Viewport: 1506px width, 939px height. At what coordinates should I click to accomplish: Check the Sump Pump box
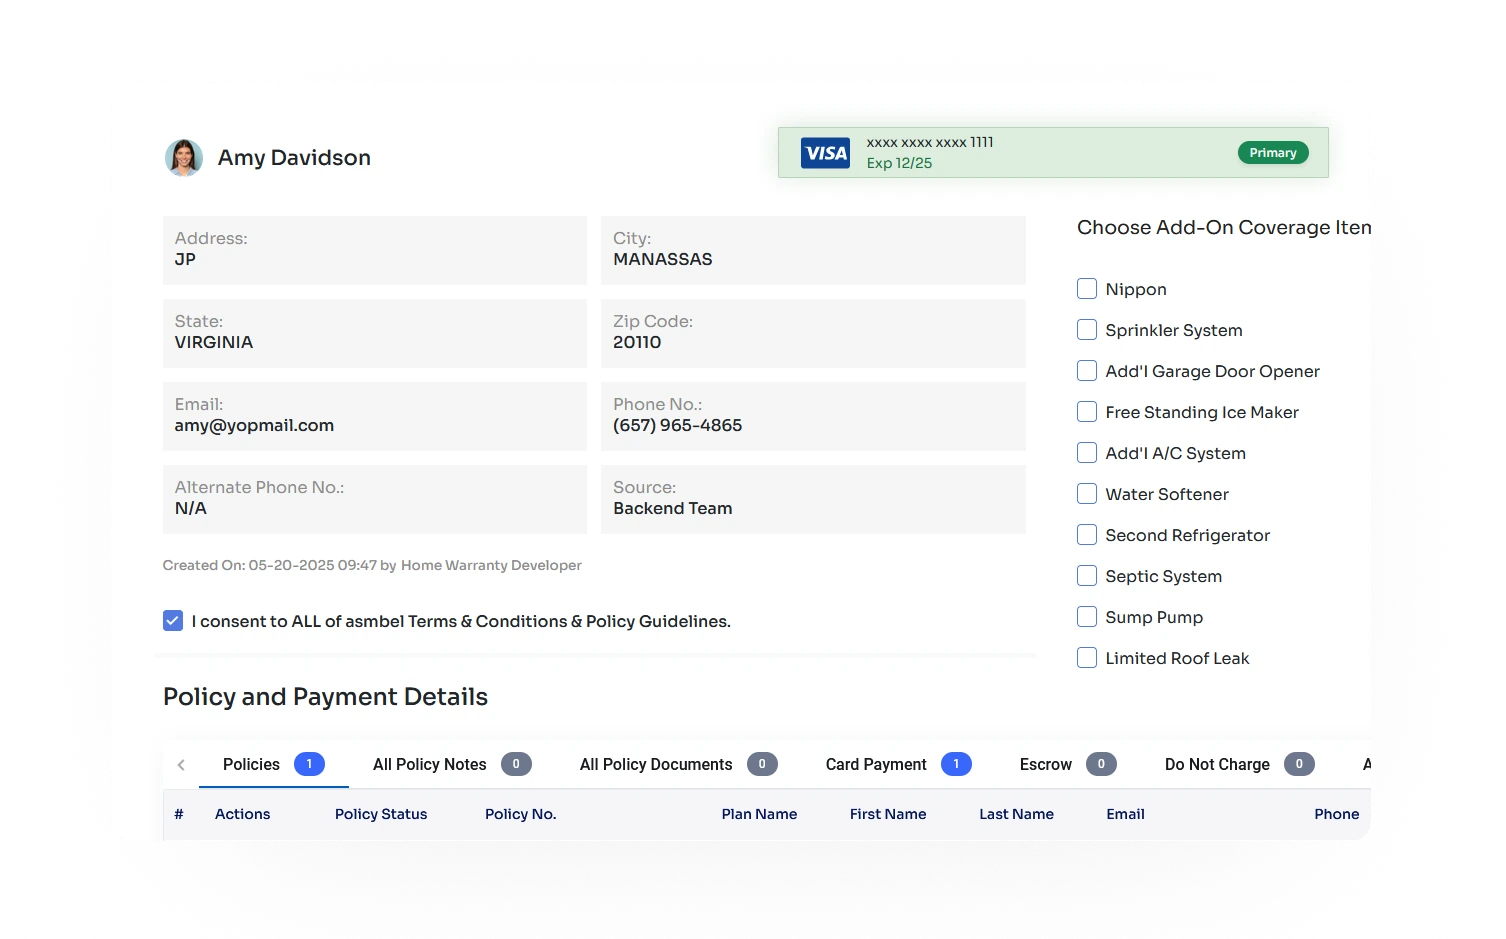[1087, 617]
